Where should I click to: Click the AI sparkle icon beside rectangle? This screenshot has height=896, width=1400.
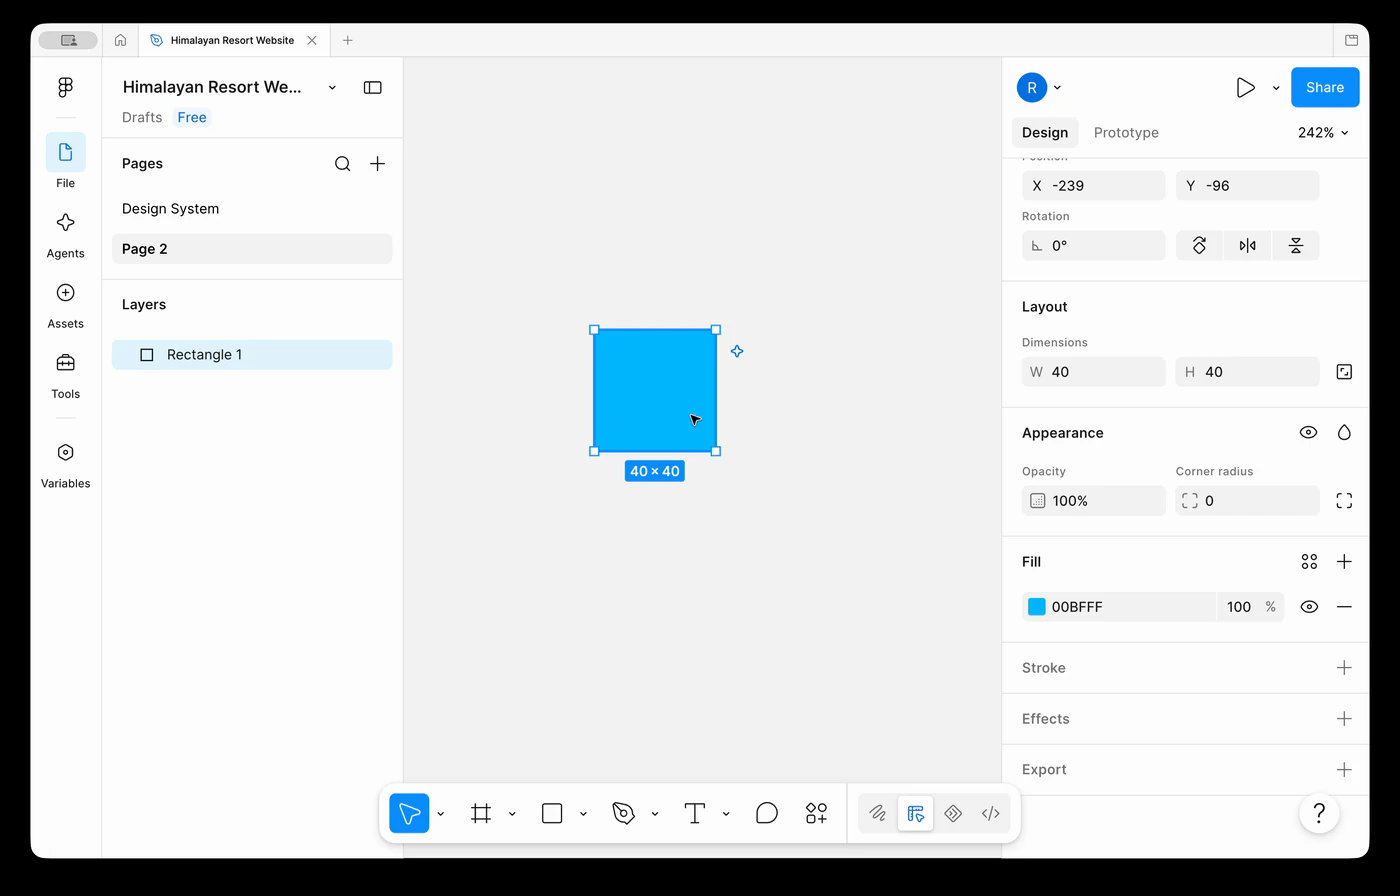pyautogui.click(x=737, y=351)
